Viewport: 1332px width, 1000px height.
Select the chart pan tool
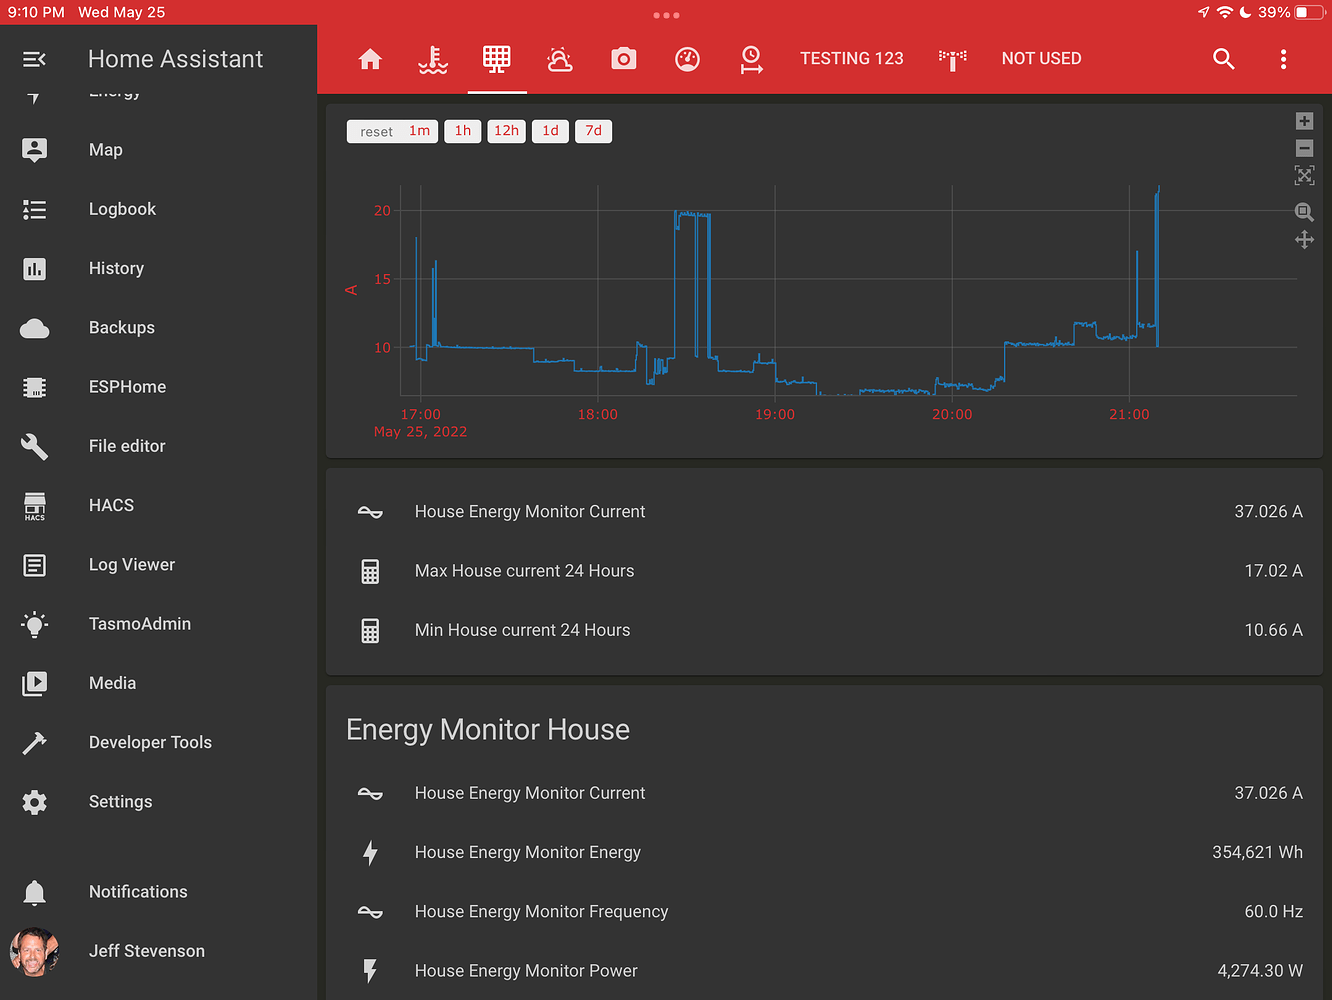[1304, 239]
